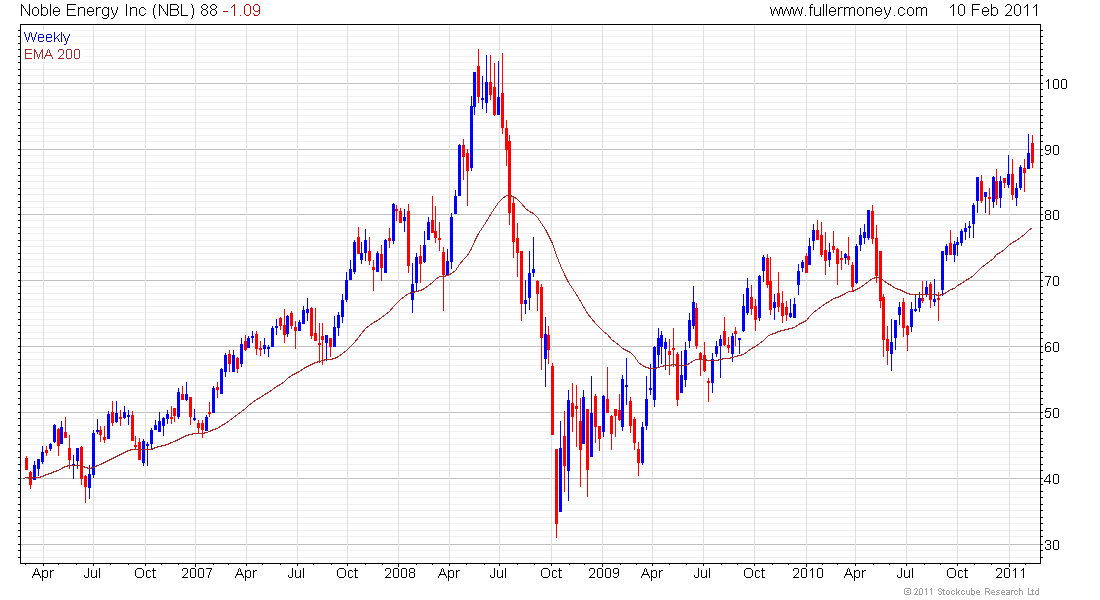Click the y-axis label '90'

(x=1052, y=149)
